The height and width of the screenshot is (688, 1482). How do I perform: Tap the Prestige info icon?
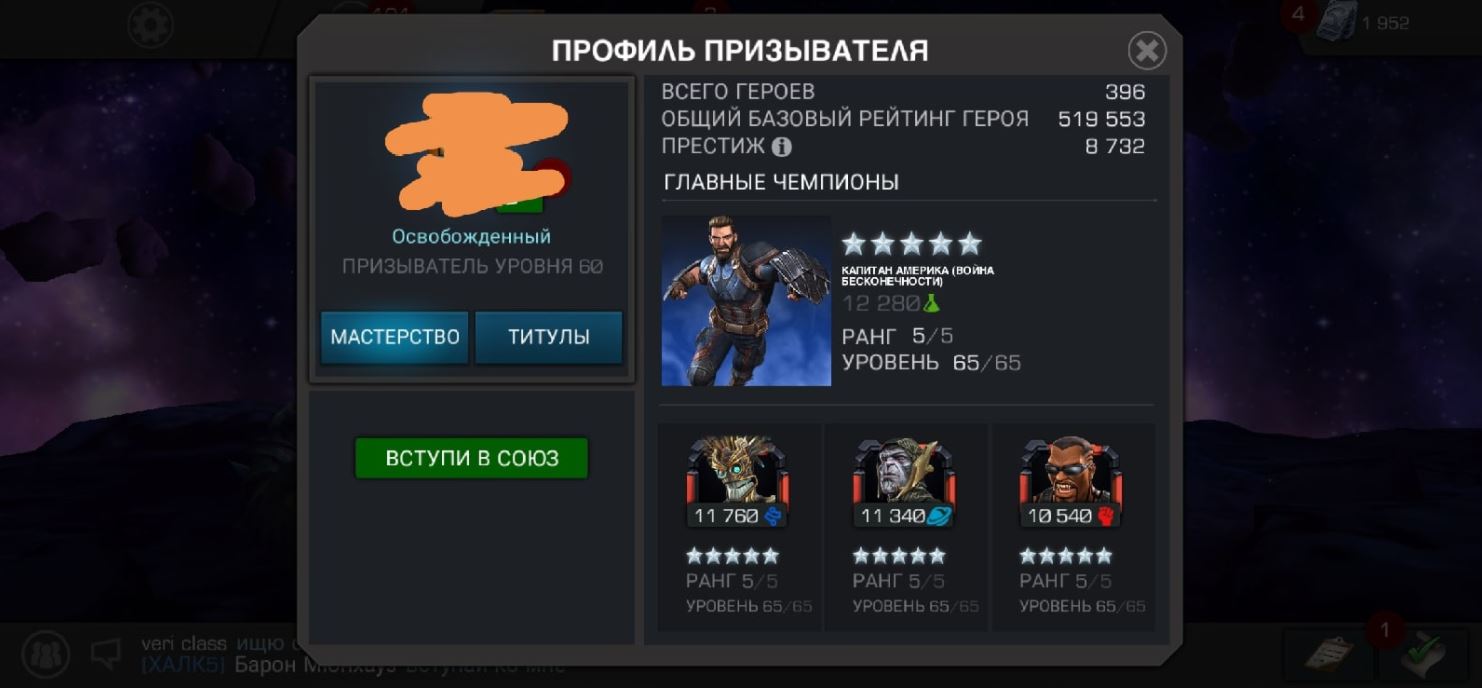pyautogui.click(x=782, y=147)
